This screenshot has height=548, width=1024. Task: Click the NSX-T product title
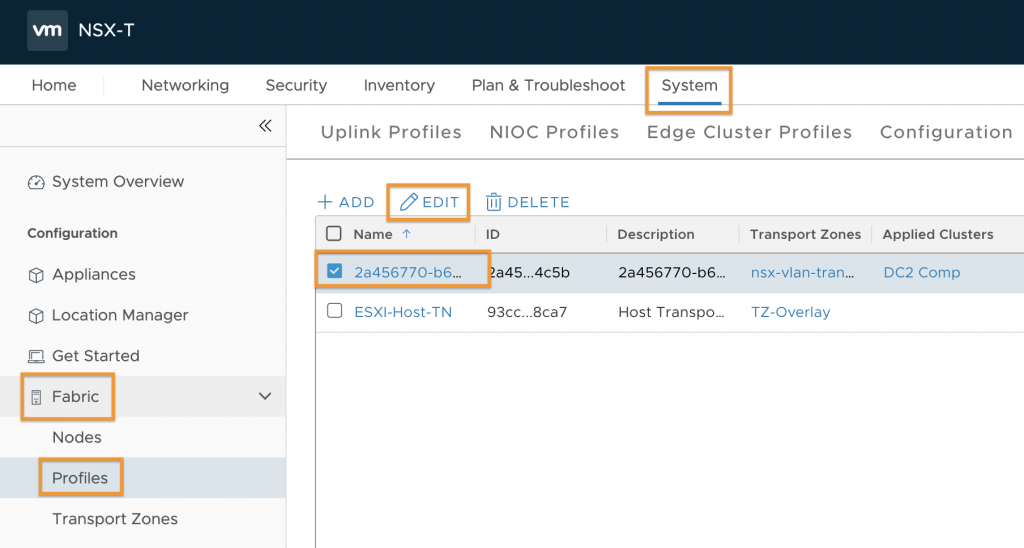(106, 30)
